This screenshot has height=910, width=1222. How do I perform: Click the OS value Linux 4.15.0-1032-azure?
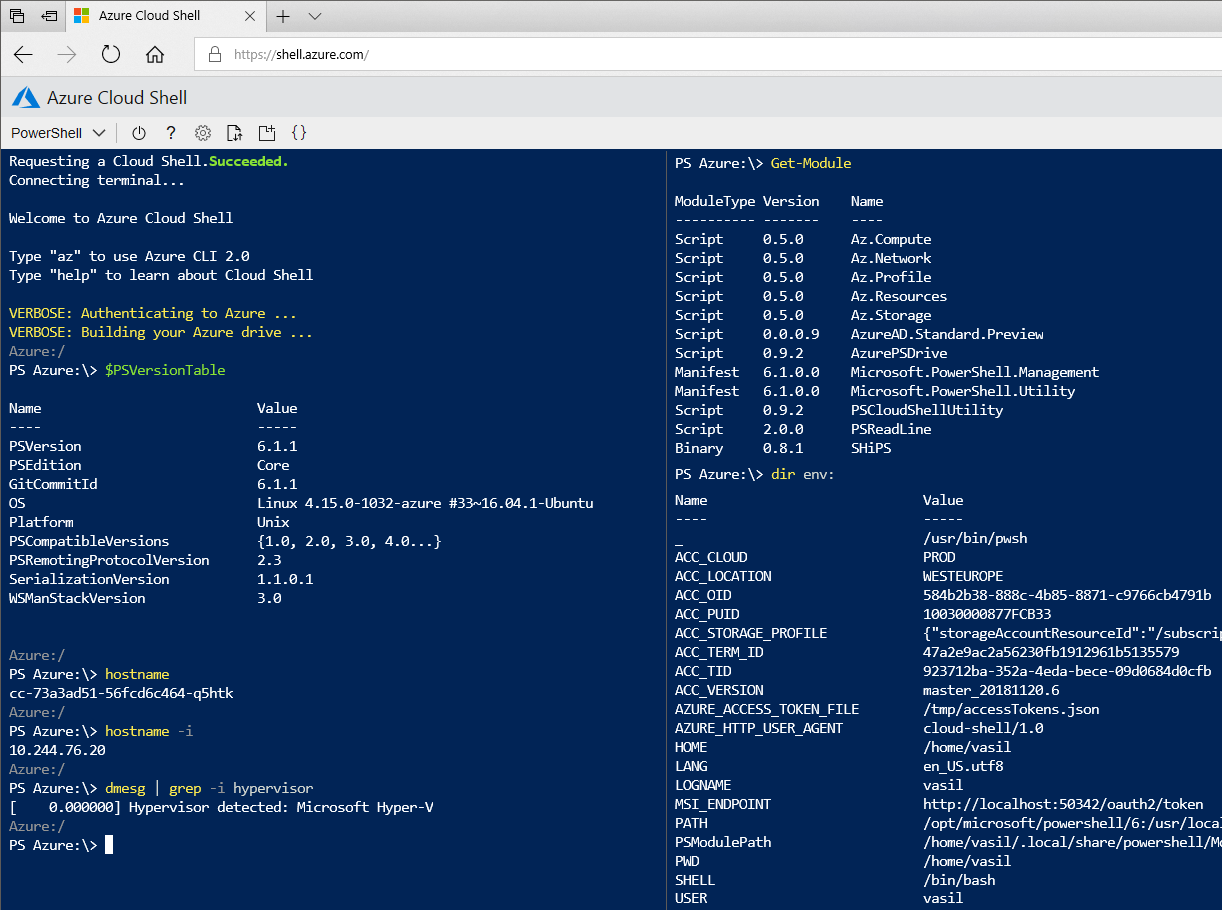click(425, 503)
